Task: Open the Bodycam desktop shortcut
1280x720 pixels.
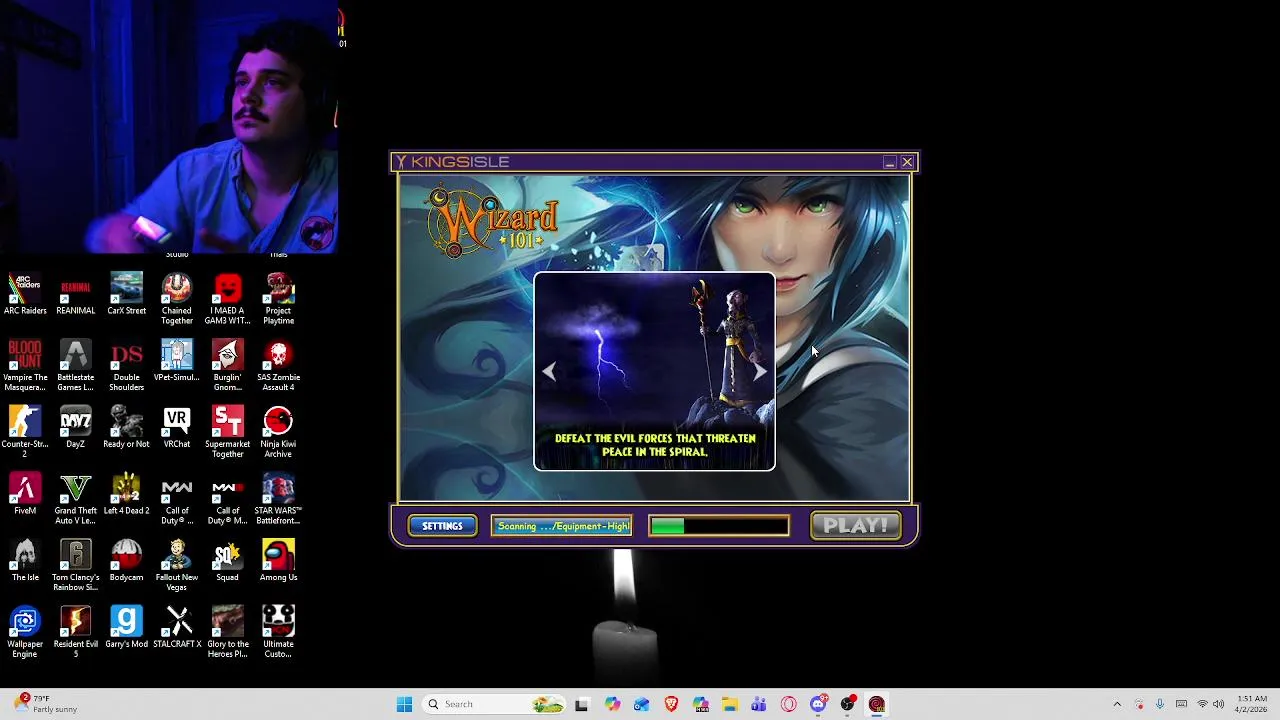Action: pos(126,561)
